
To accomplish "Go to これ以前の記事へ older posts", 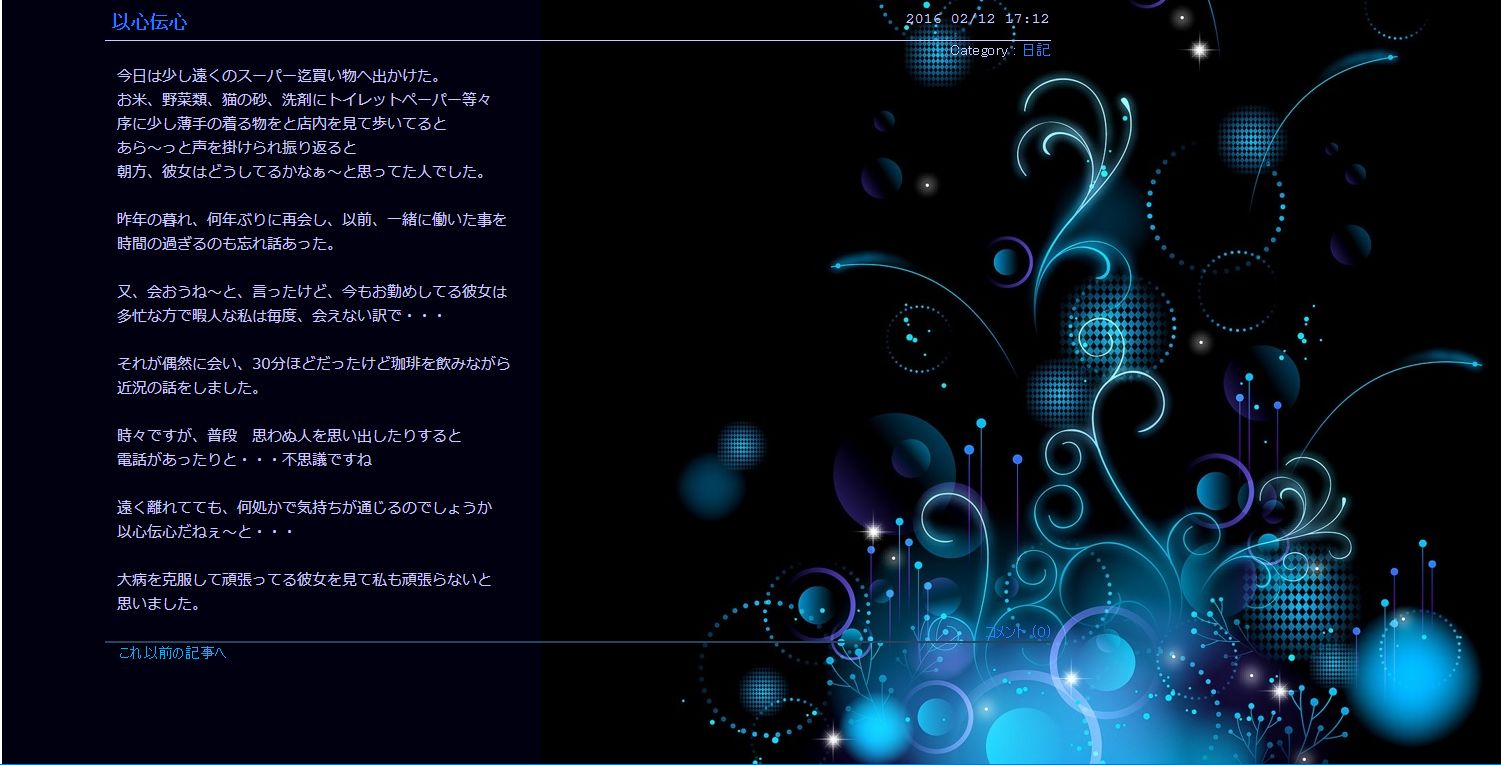I will pyautogui.click(x=173, y=653).
